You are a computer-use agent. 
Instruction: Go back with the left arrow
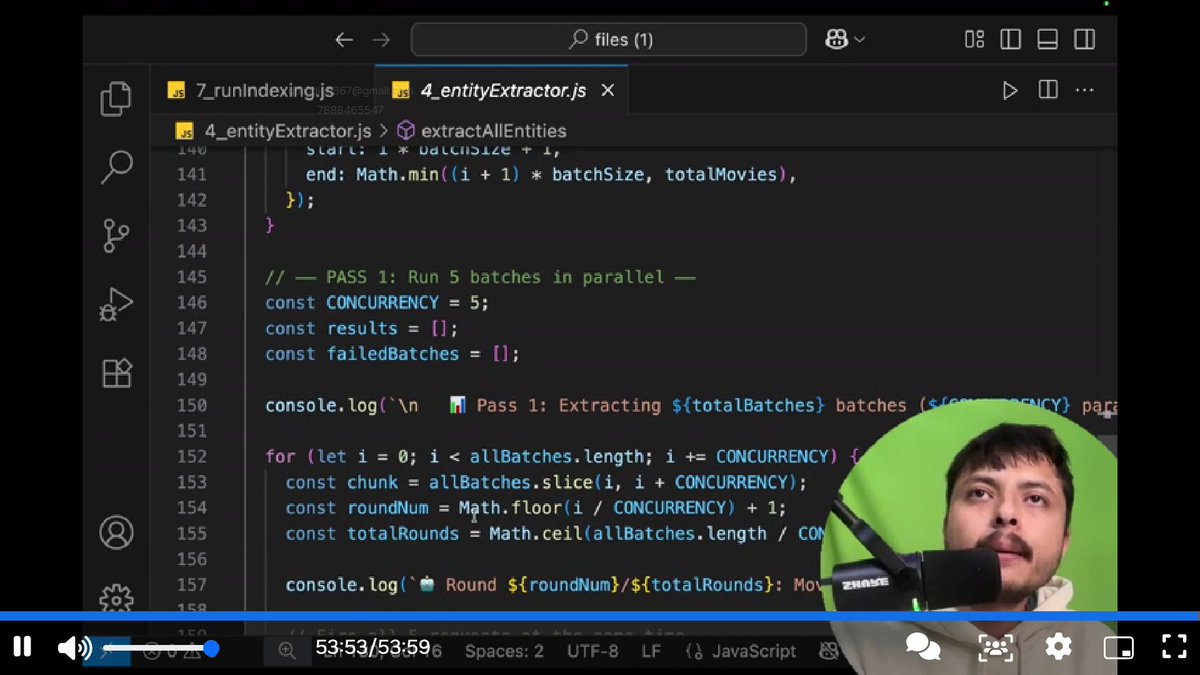click(x=344, y=40)
